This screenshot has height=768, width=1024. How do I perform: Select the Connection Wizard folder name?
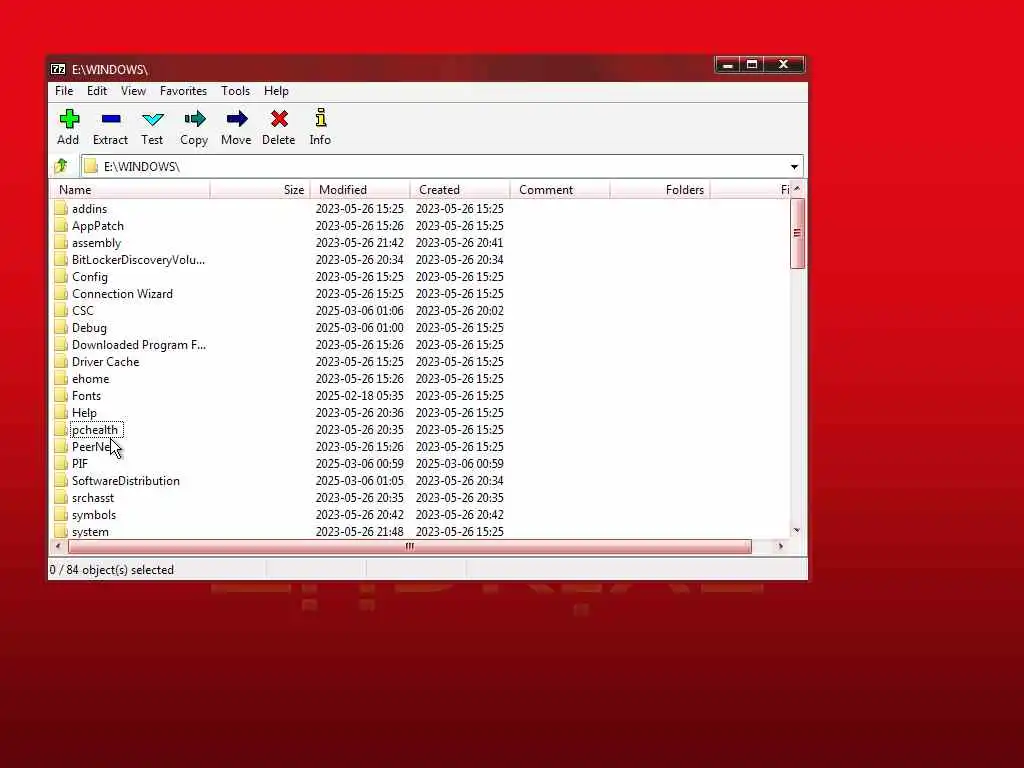coord(122,293)
